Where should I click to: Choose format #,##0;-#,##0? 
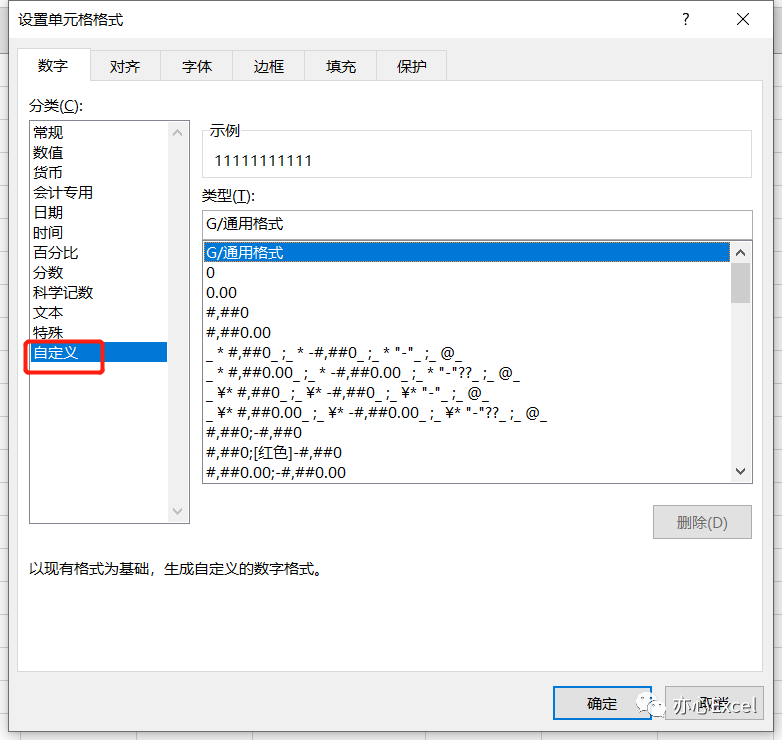click(x=467, y=432)
